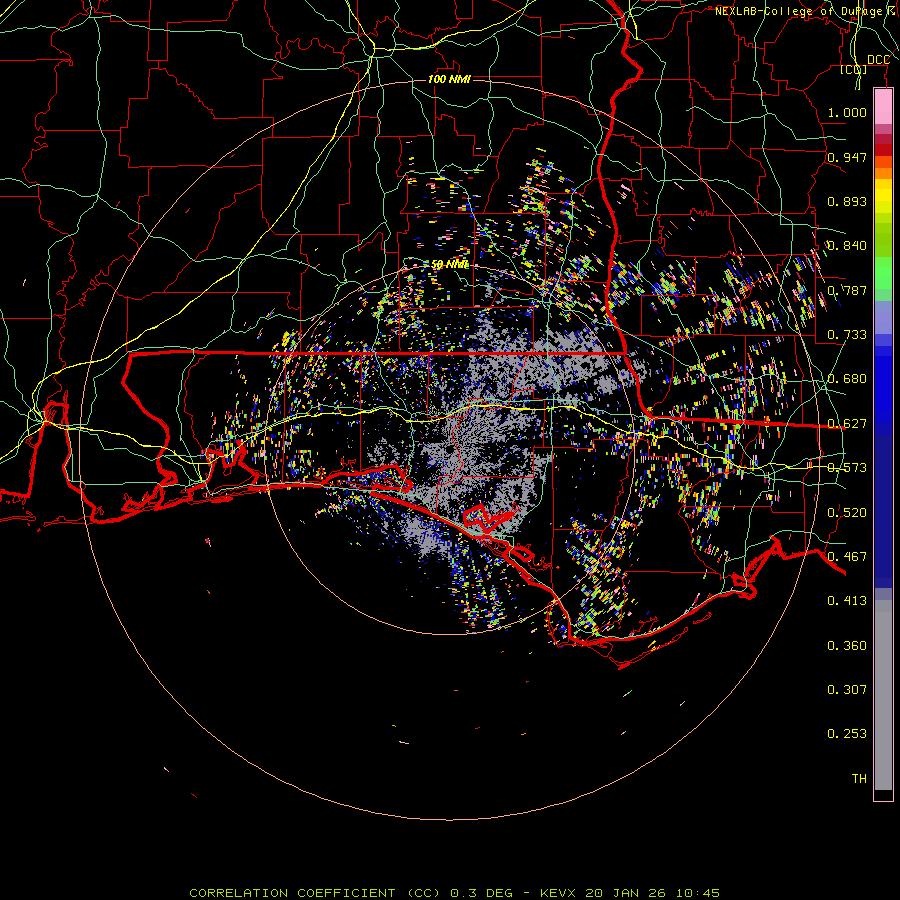
Task: Click the 0.360 legend value
Action: 847,646
